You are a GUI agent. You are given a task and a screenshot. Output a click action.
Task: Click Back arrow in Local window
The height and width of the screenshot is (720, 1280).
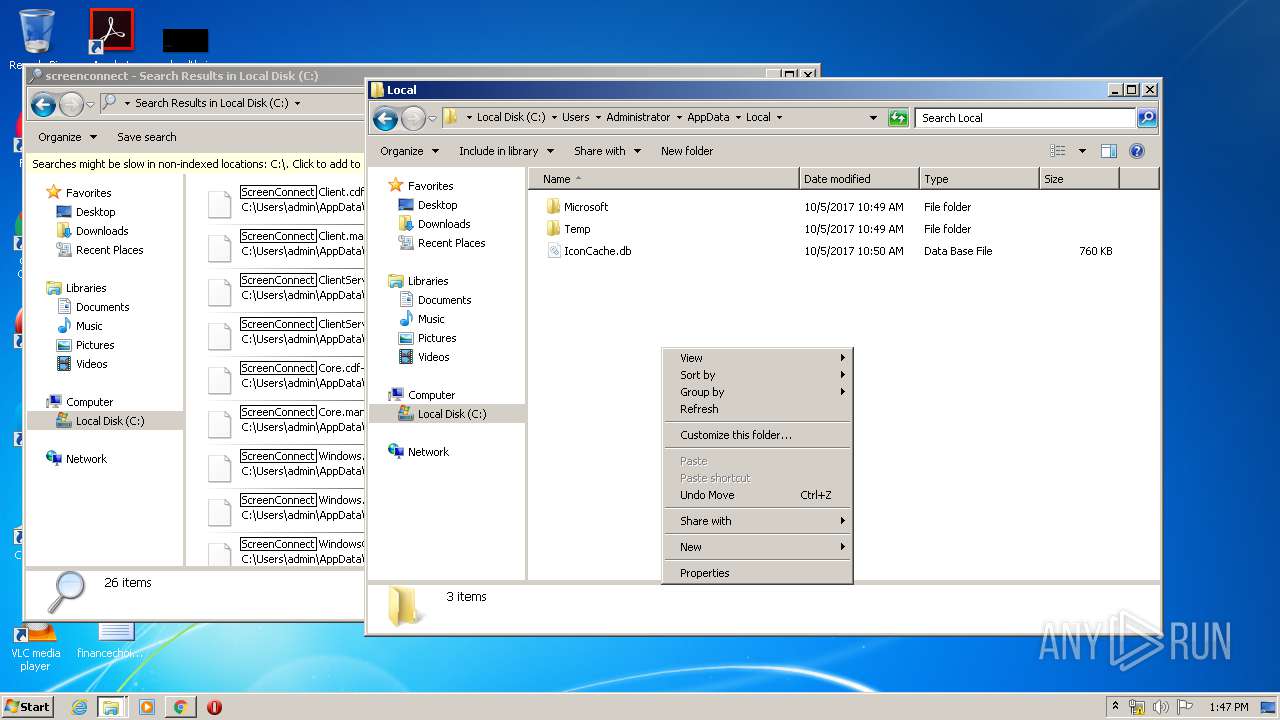pos(385,118)
